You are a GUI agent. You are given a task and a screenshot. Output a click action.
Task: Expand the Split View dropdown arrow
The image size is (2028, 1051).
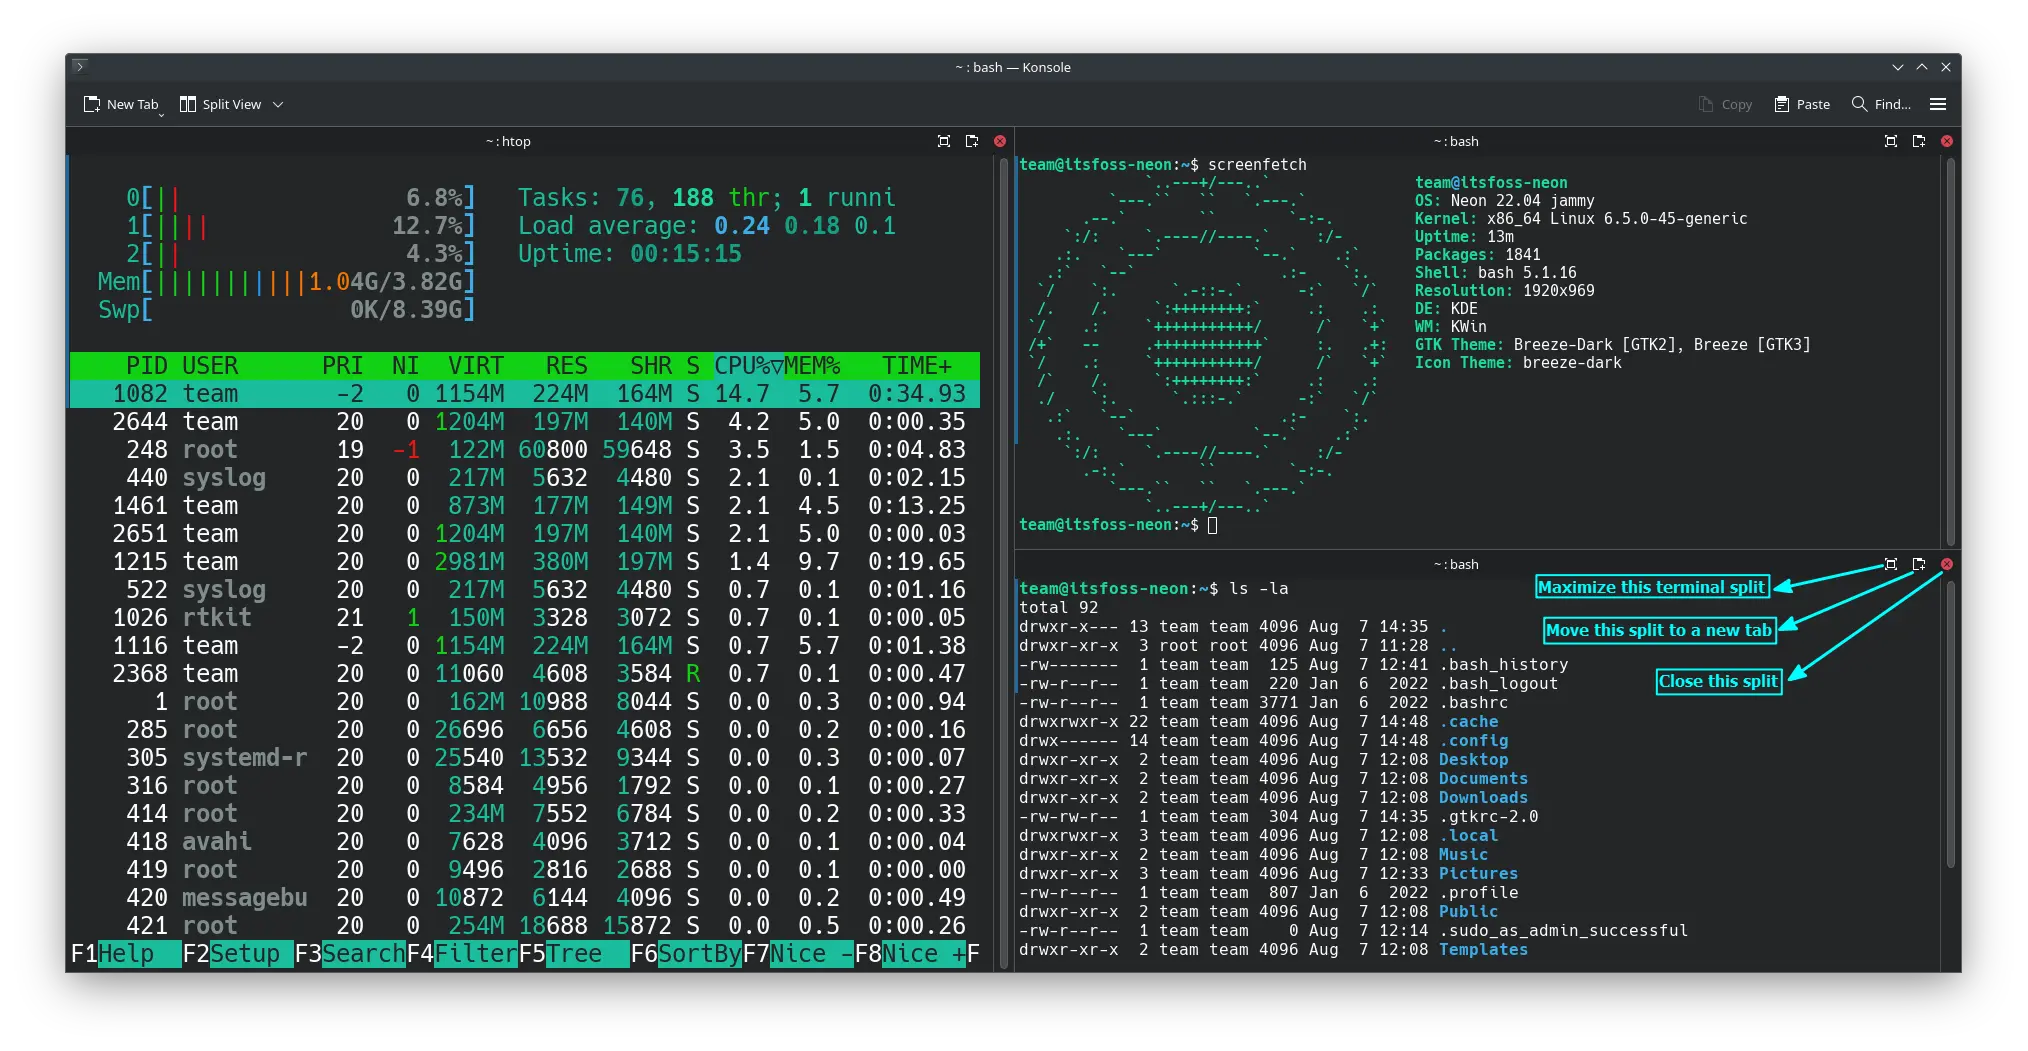pyautogui.click(x=278, y=104)
